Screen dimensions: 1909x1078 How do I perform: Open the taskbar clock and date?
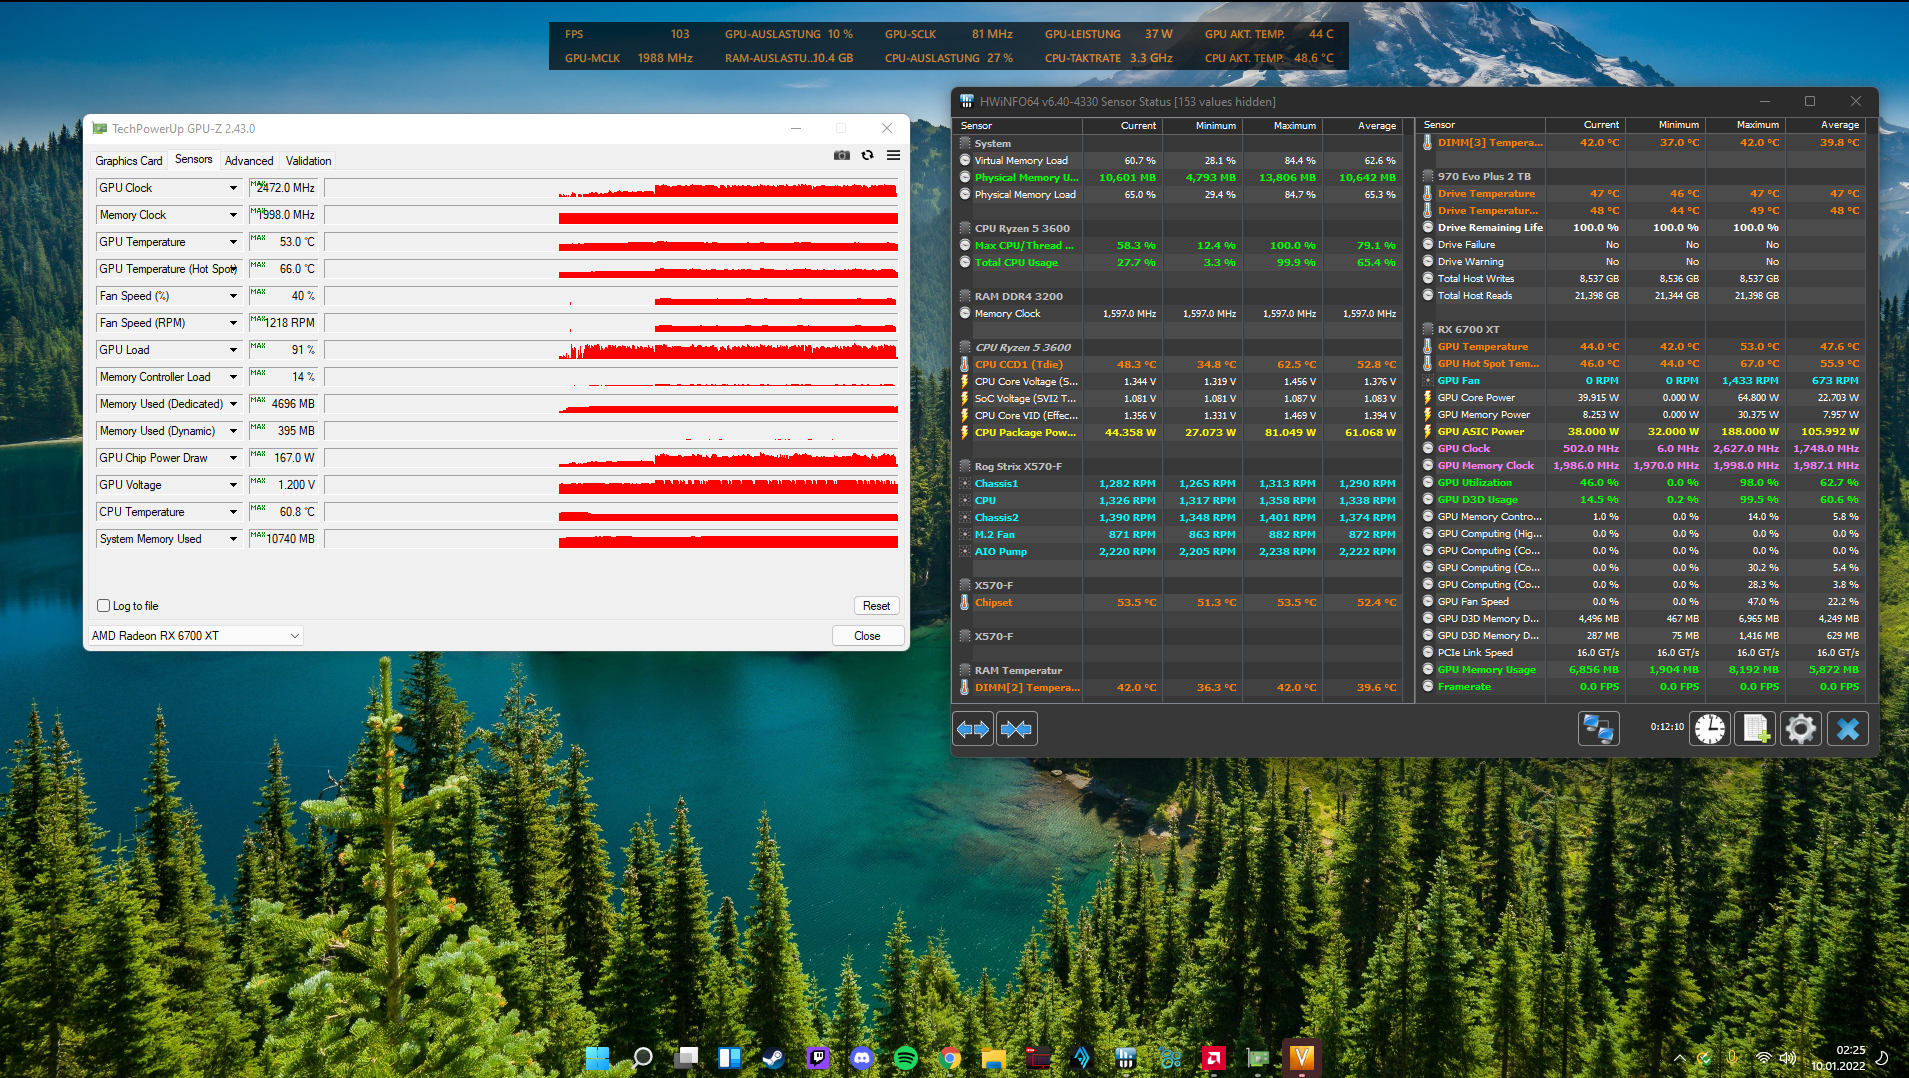pyautogui.click(x=1838, y=1058)
